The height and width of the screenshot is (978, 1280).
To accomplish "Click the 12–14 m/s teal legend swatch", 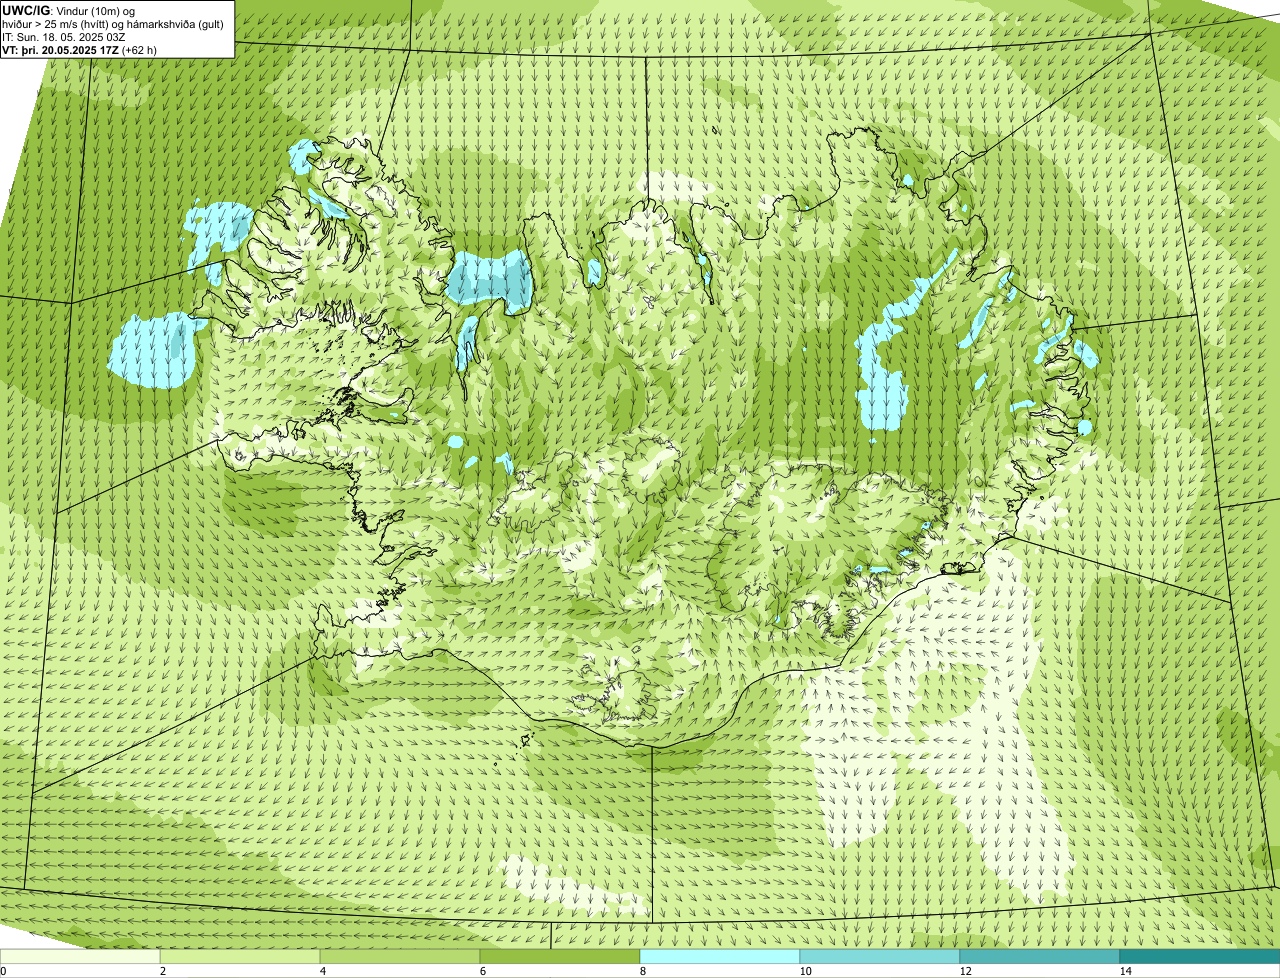I will [1040, 956].
